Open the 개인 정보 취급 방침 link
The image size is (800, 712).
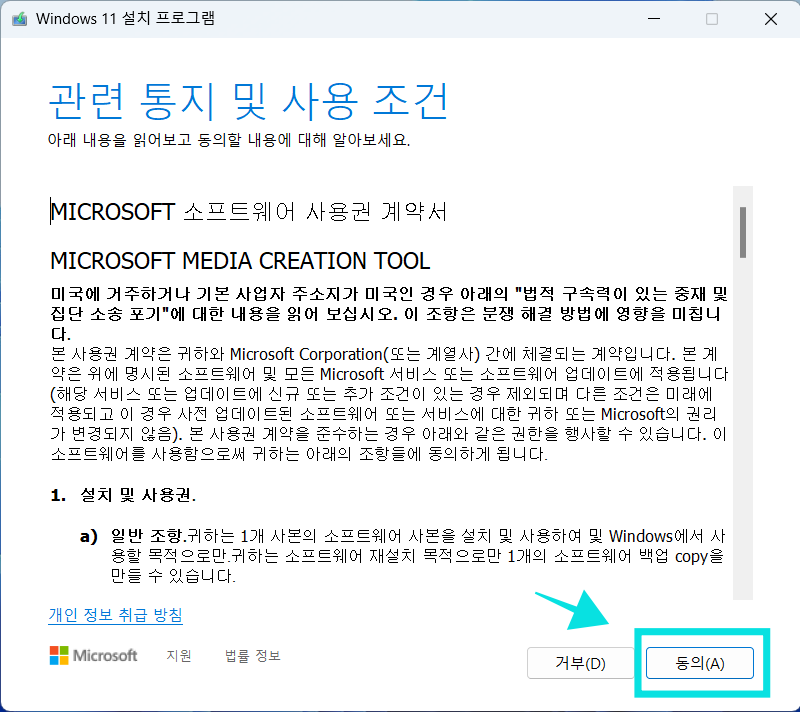pos(115,615)
